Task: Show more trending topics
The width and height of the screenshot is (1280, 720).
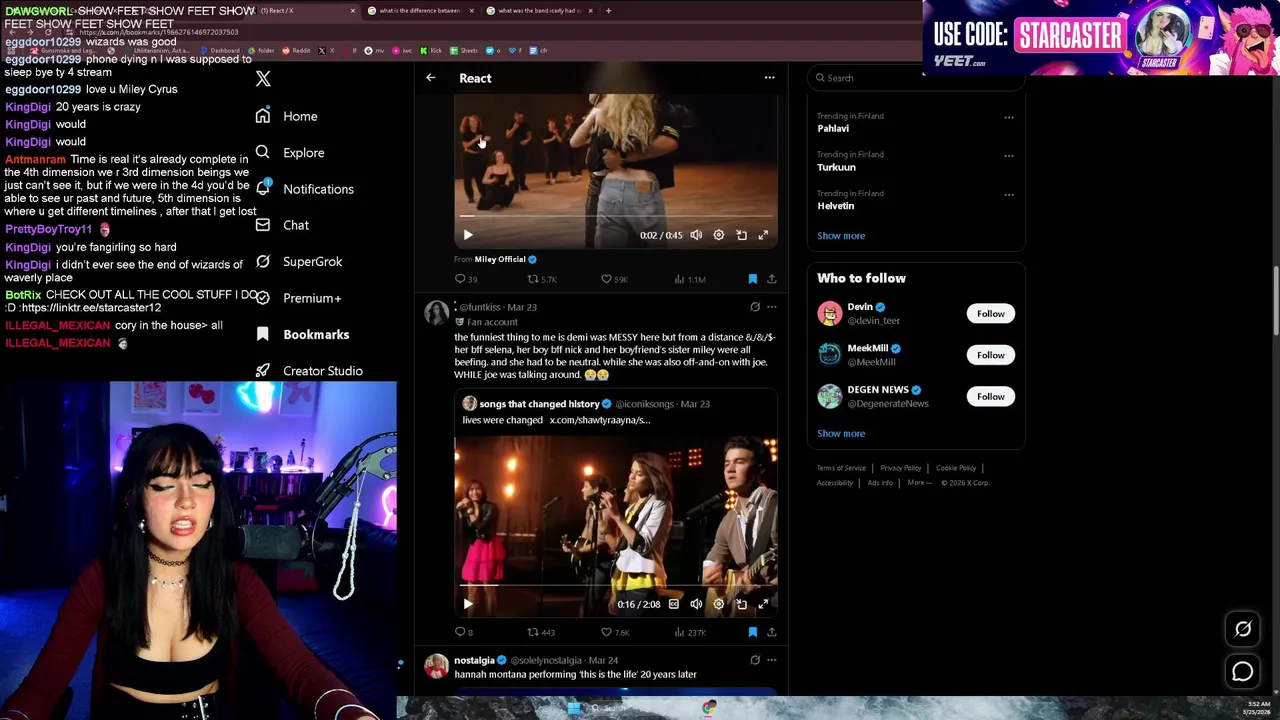Action: click(x=841, y=236)
